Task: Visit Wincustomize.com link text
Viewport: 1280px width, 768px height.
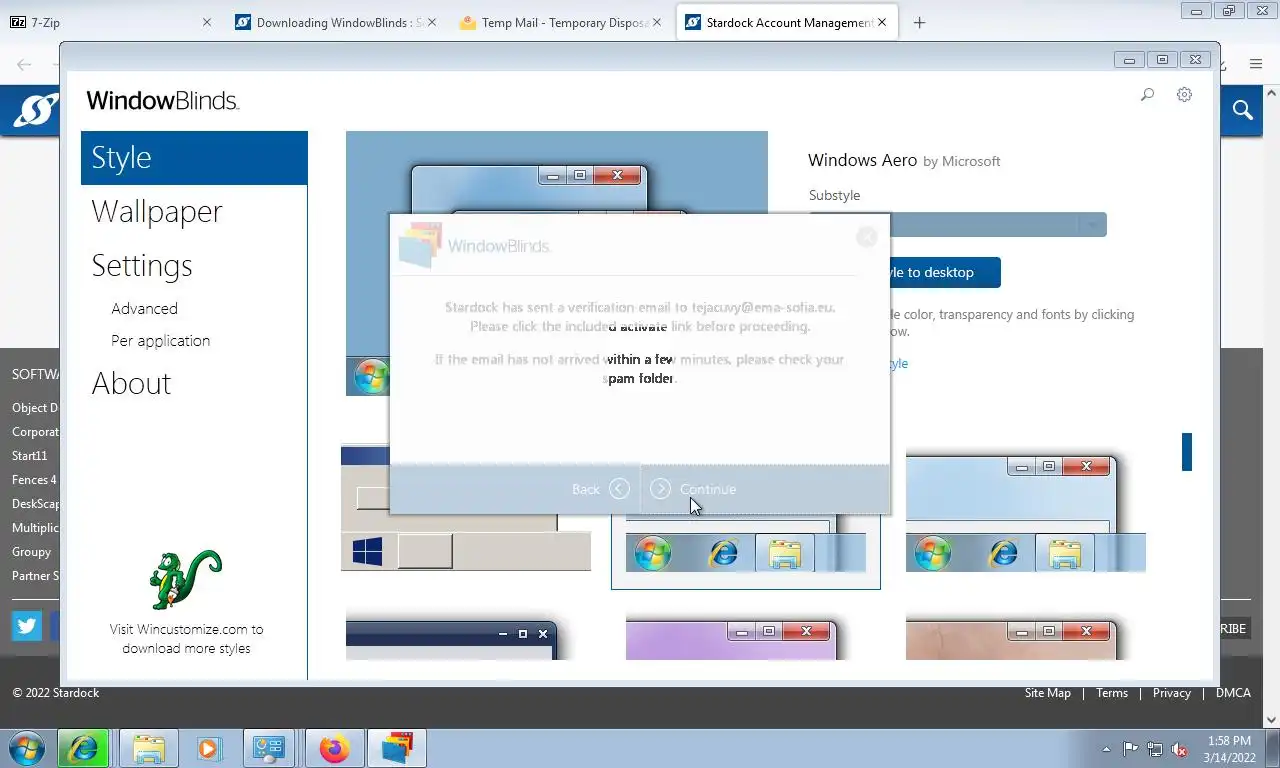Action: [x=186, y=639]
